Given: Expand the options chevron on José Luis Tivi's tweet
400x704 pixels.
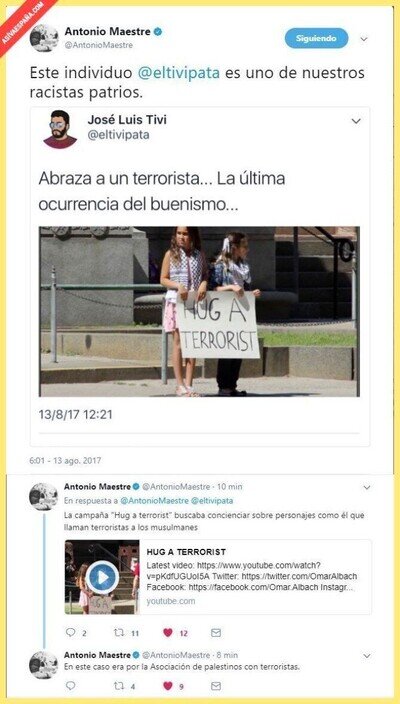Looking at the screenshot, I should (x=356, y=121).
